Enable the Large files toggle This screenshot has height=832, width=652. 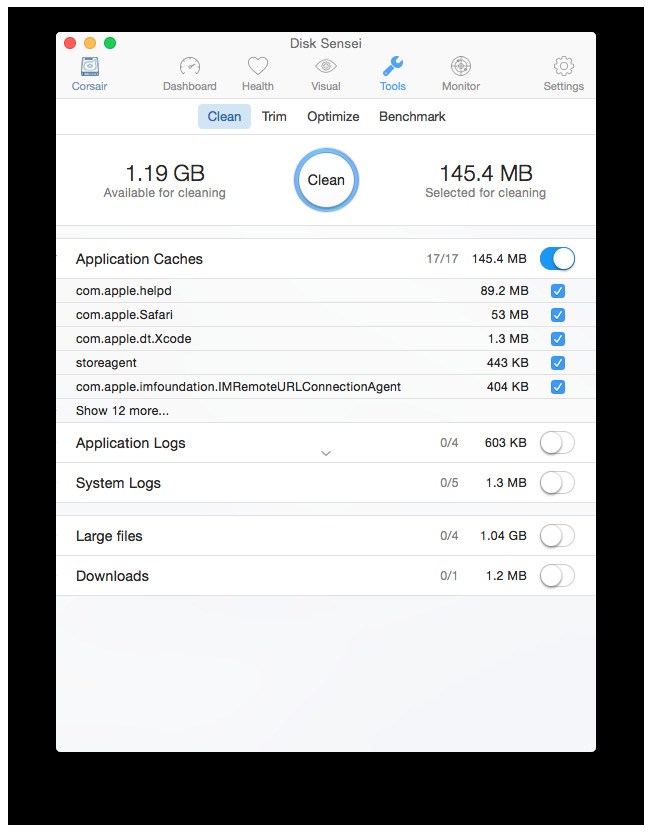pyautogui.click(x=558, y=536)
